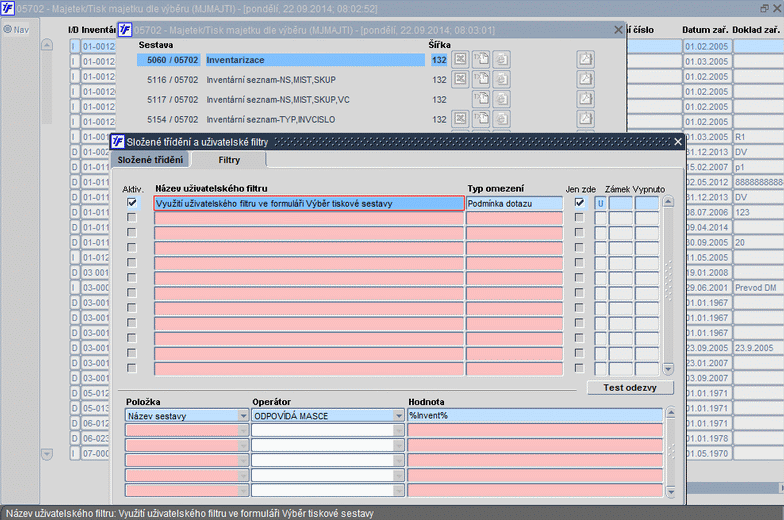Open Inventarizace report as HTML in browser

(x=502, y=60)
